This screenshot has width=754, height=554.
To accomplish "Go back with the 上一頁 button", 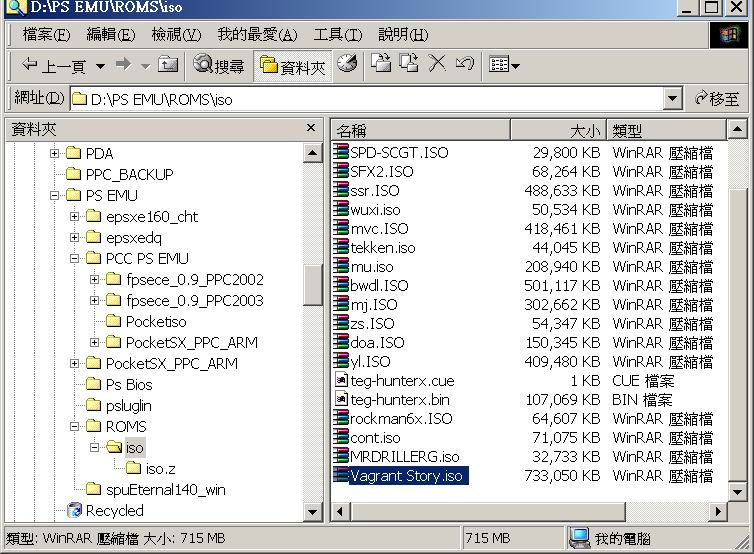I will click(x=53, y=65).
